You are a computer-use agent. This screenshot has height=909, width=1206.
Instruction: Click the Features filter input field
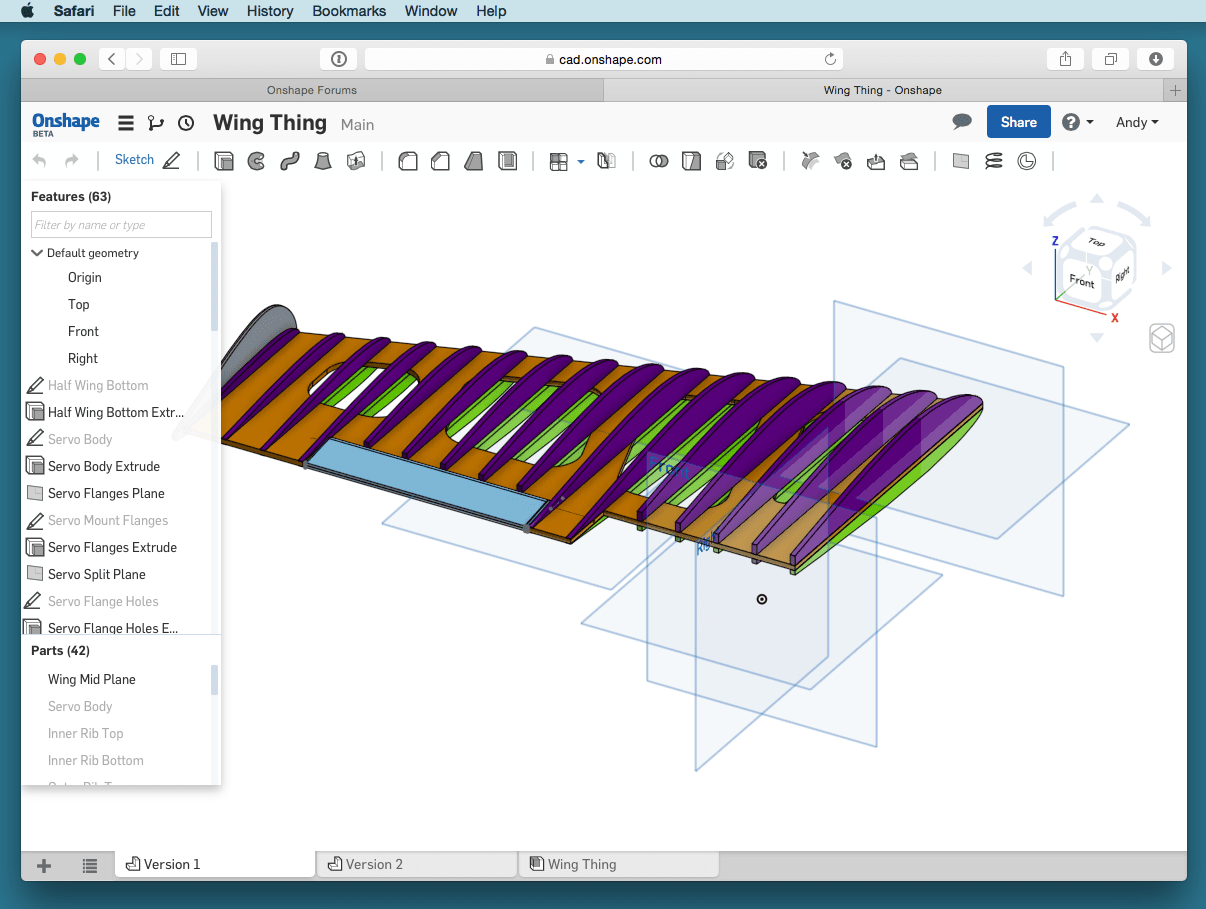coord(120,224)
